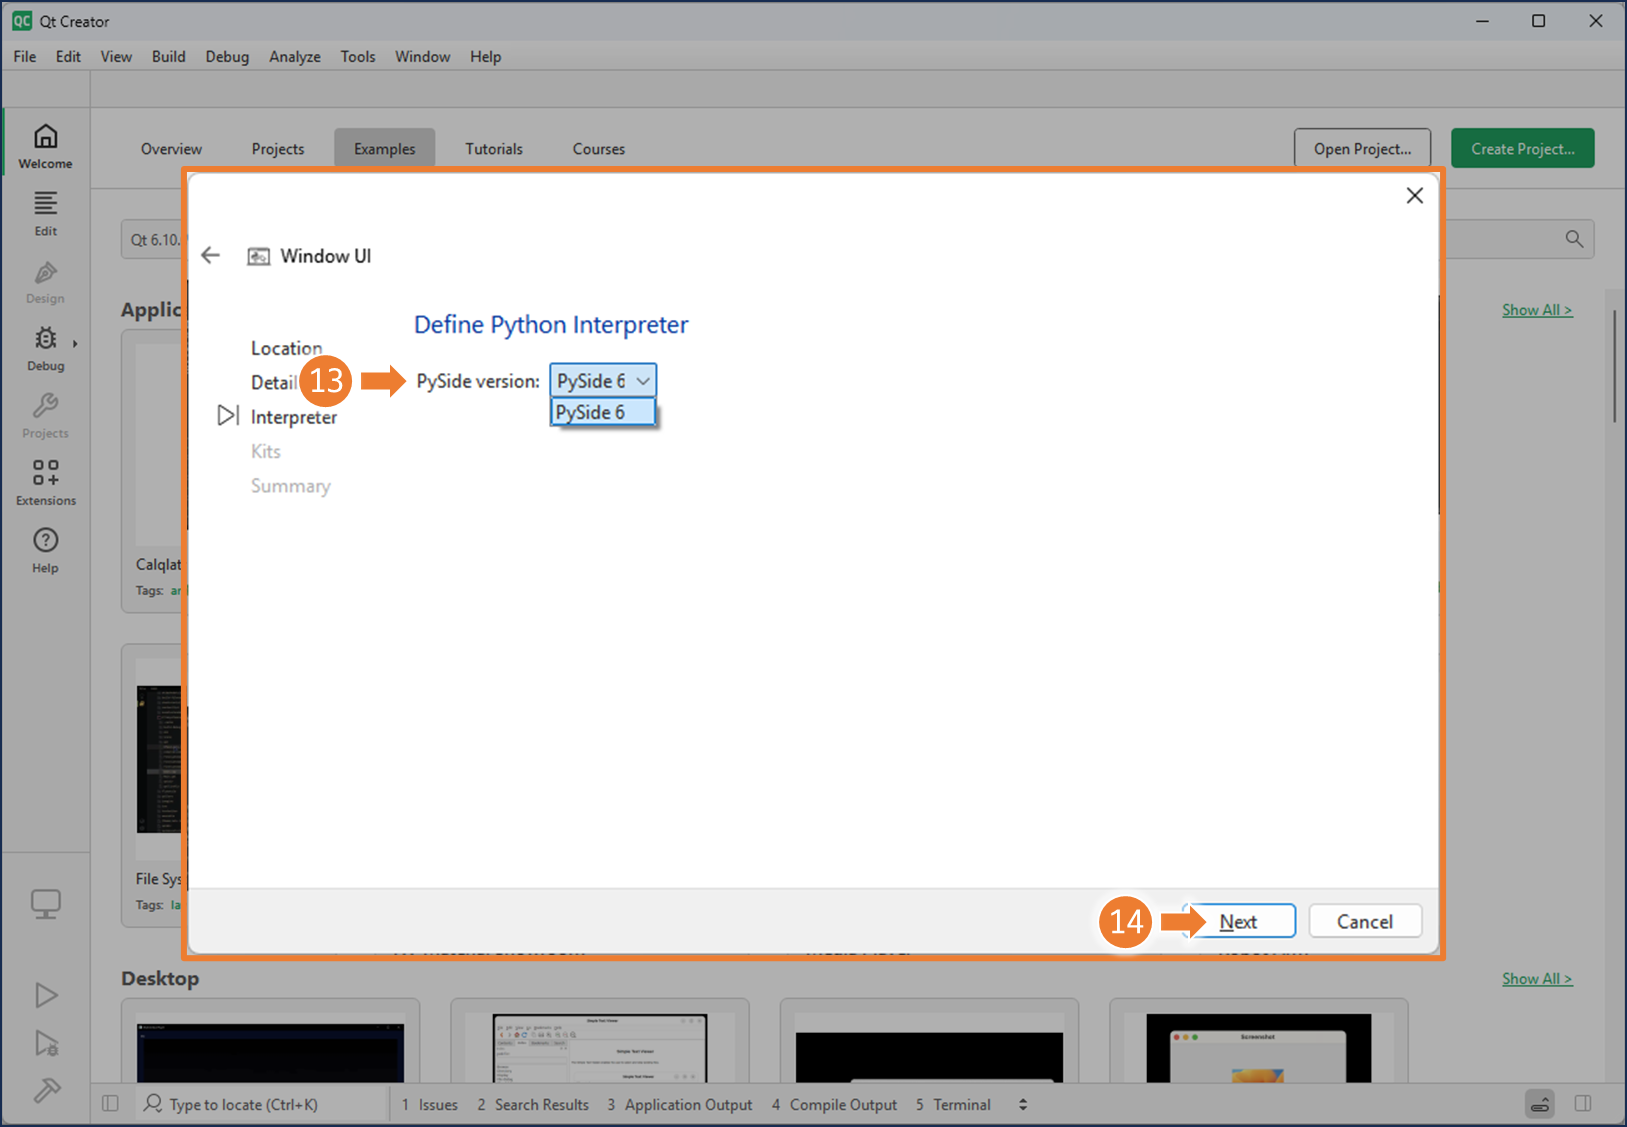The height and width of the screenshot is (1127, 1627).
Task: Open the View menu
Action: click(116, 57)
